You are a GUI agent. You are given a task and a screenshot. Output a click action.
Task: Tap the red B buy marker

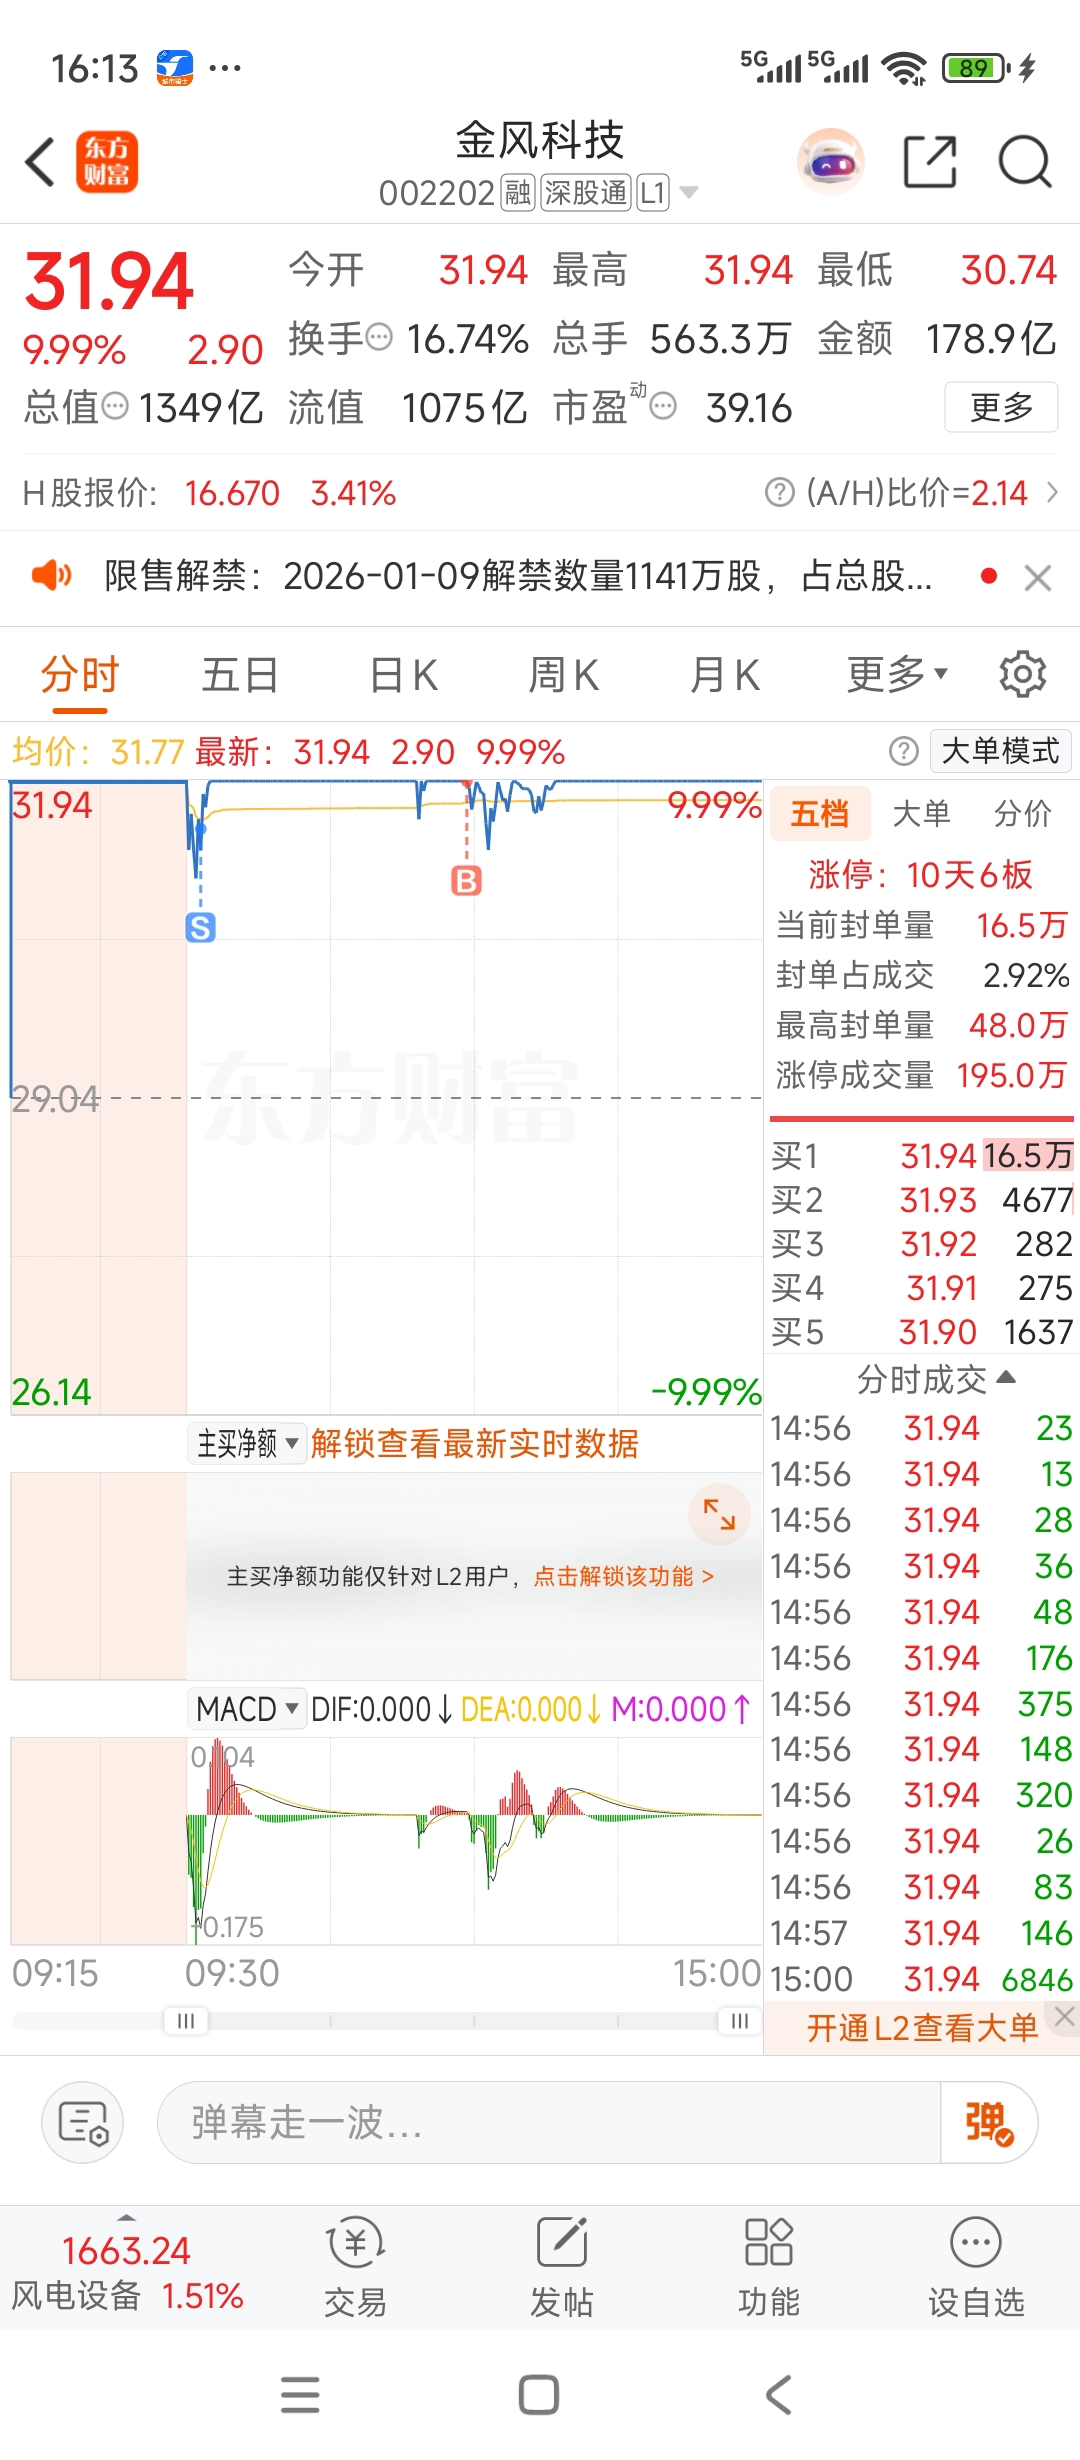pos(466,880)
